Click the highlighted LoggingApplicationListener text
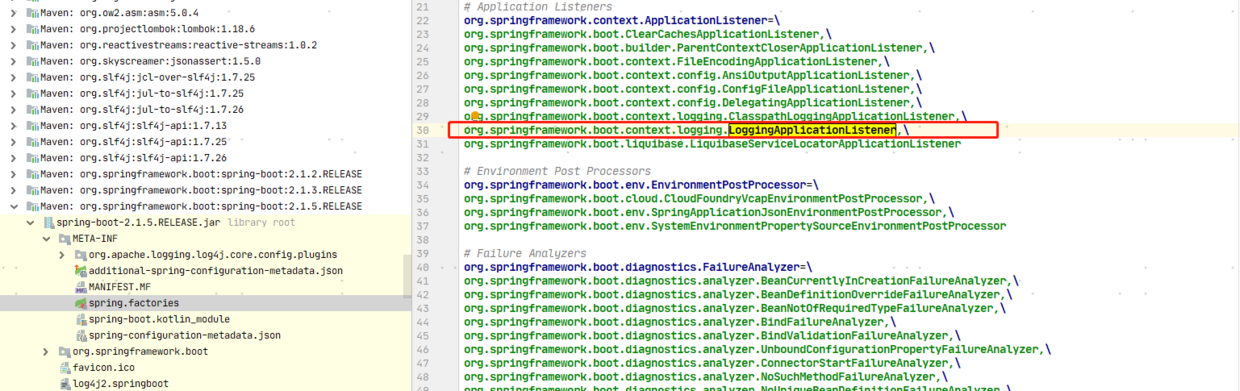 [812, 130]
